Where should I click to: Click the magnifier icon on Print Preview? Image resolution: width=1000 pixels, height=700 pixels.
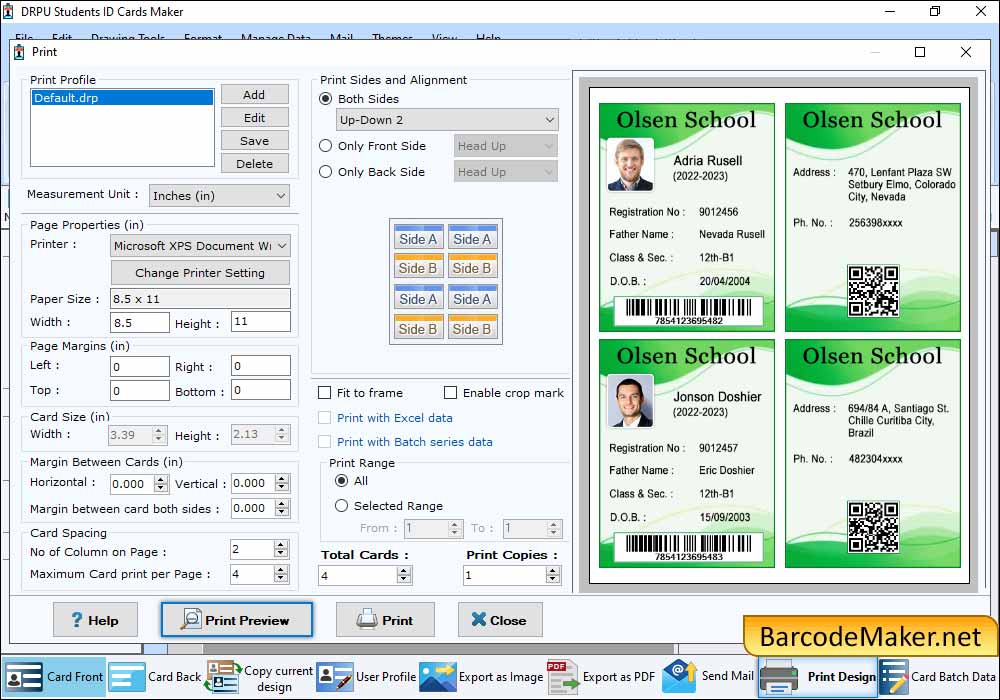191,619
